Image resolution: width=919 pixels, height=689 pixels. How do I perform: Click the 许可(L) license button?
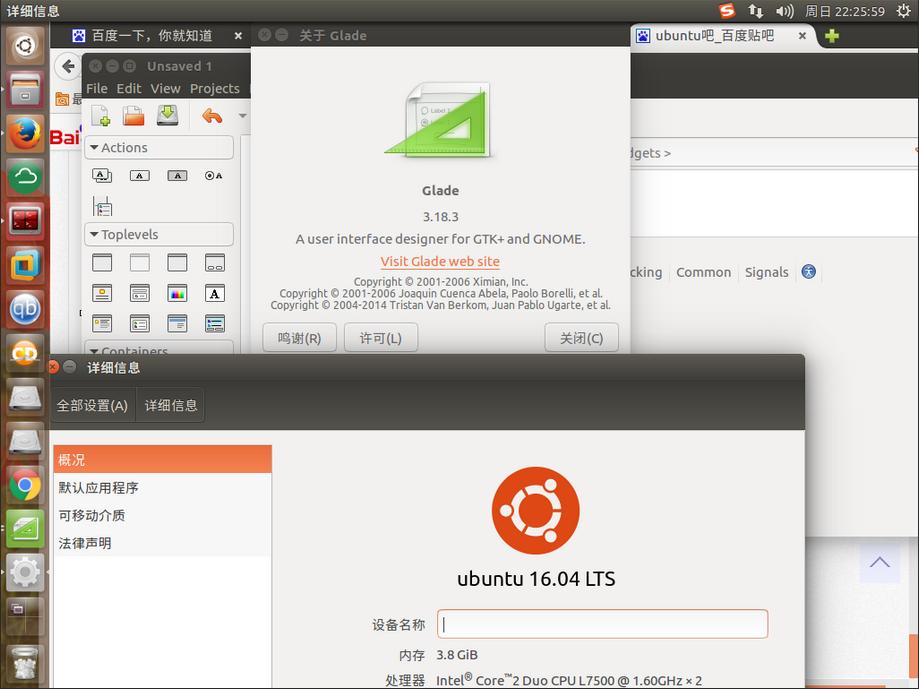click(380, 338)
